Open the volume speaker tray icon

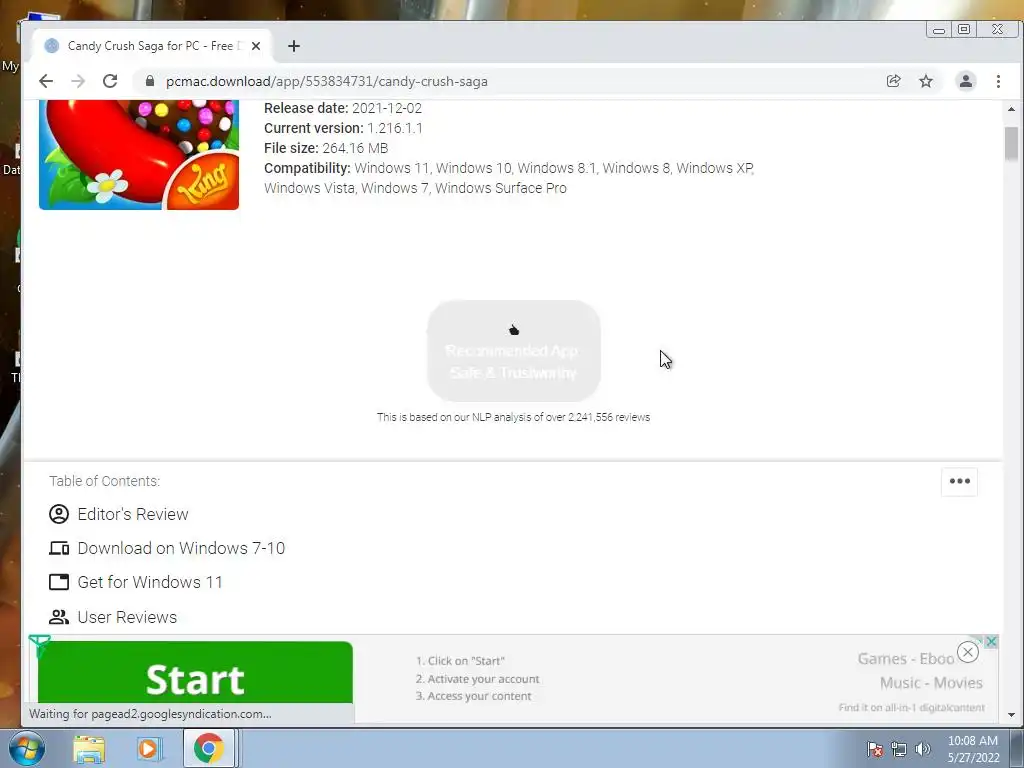coord(923,749)
